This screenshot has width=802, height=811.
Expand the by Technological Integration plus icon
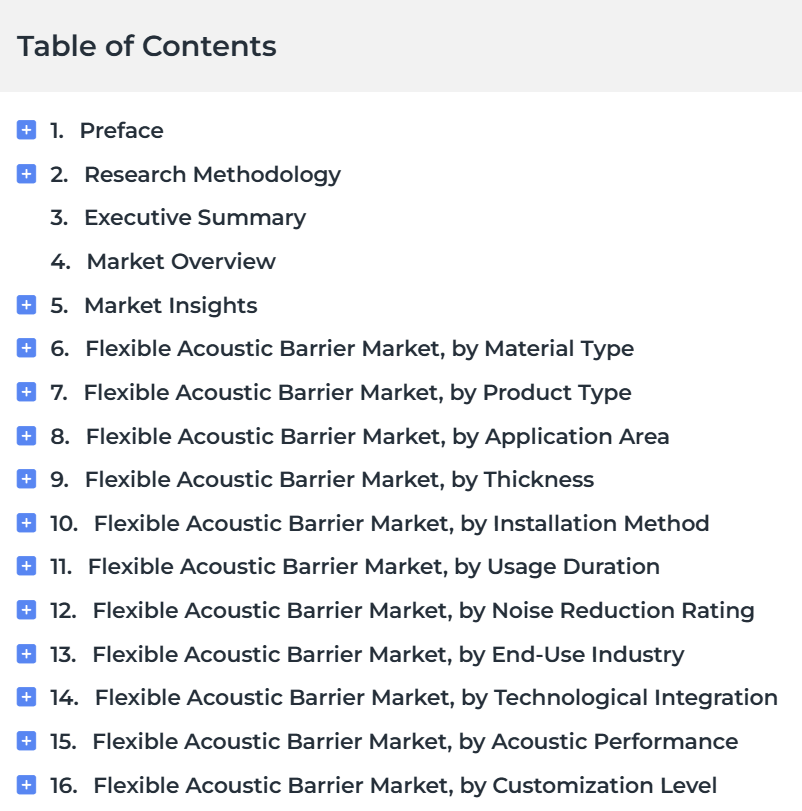click(x=26, y=697)
